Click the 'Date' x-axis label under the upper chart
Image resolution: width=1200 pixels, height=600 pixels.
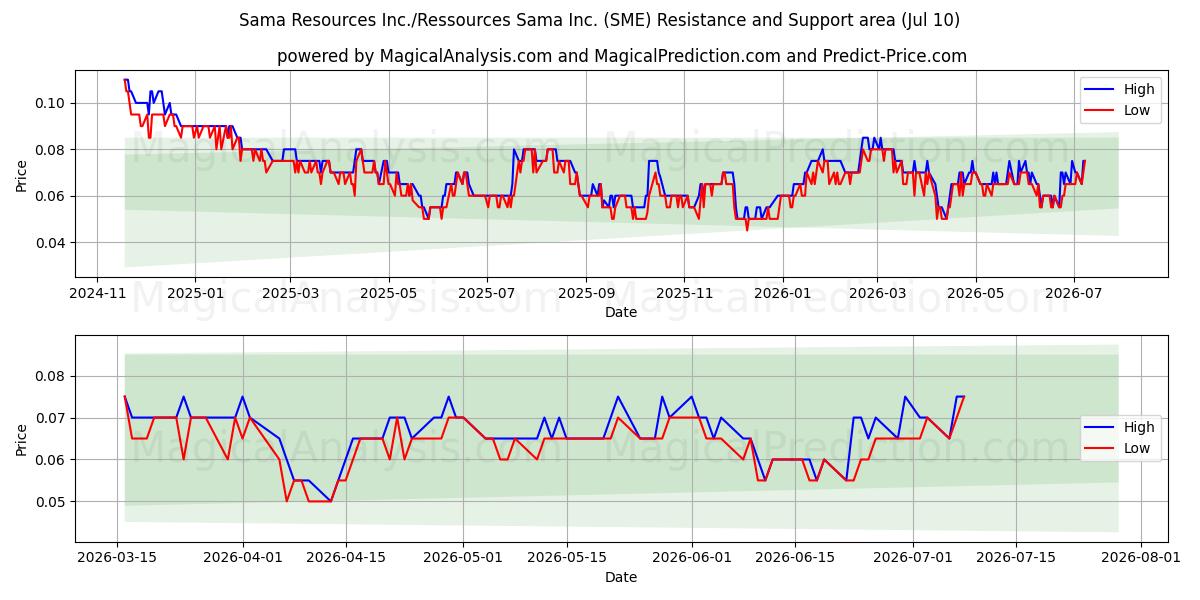tap(621, 312)
